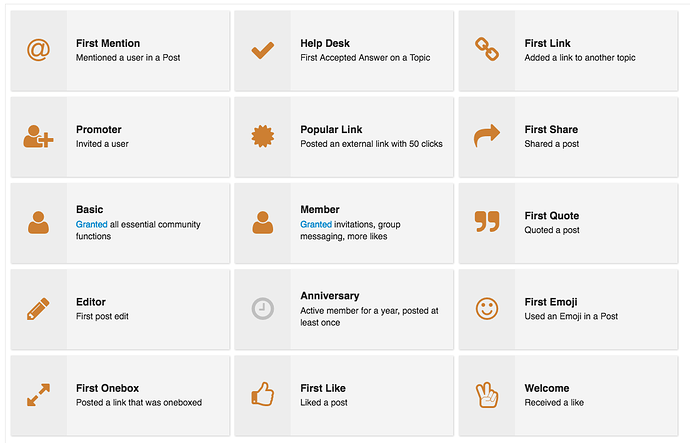Click the @ icon for First Mention
Viewport: 690px width, 443px height.
38,50
